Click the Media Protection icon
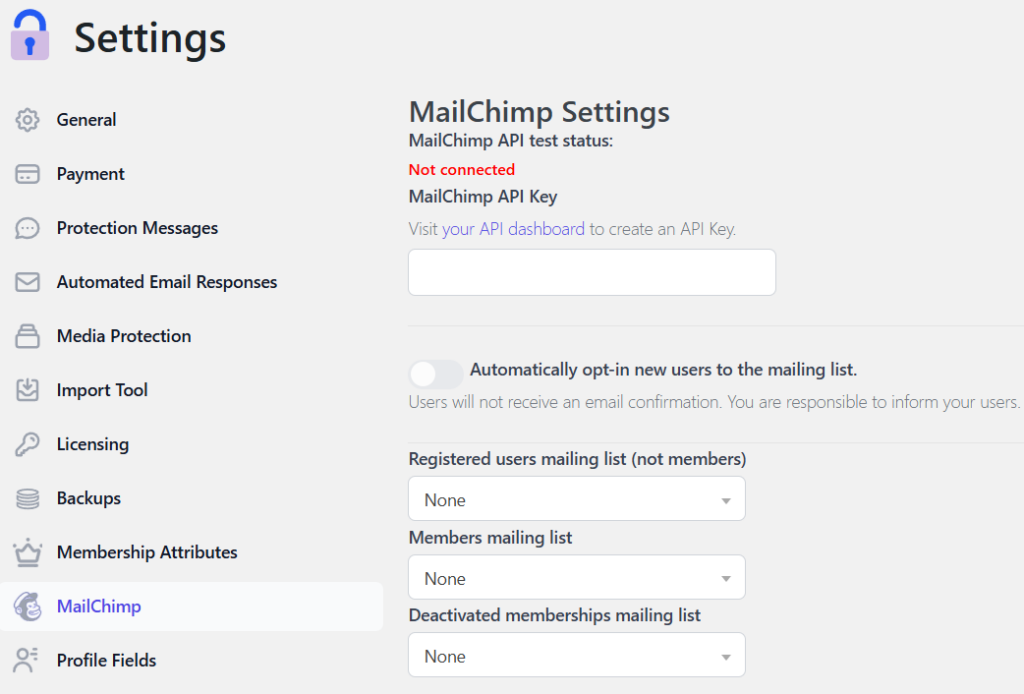This screenshot has height=694, width=1024. (27, 336)
